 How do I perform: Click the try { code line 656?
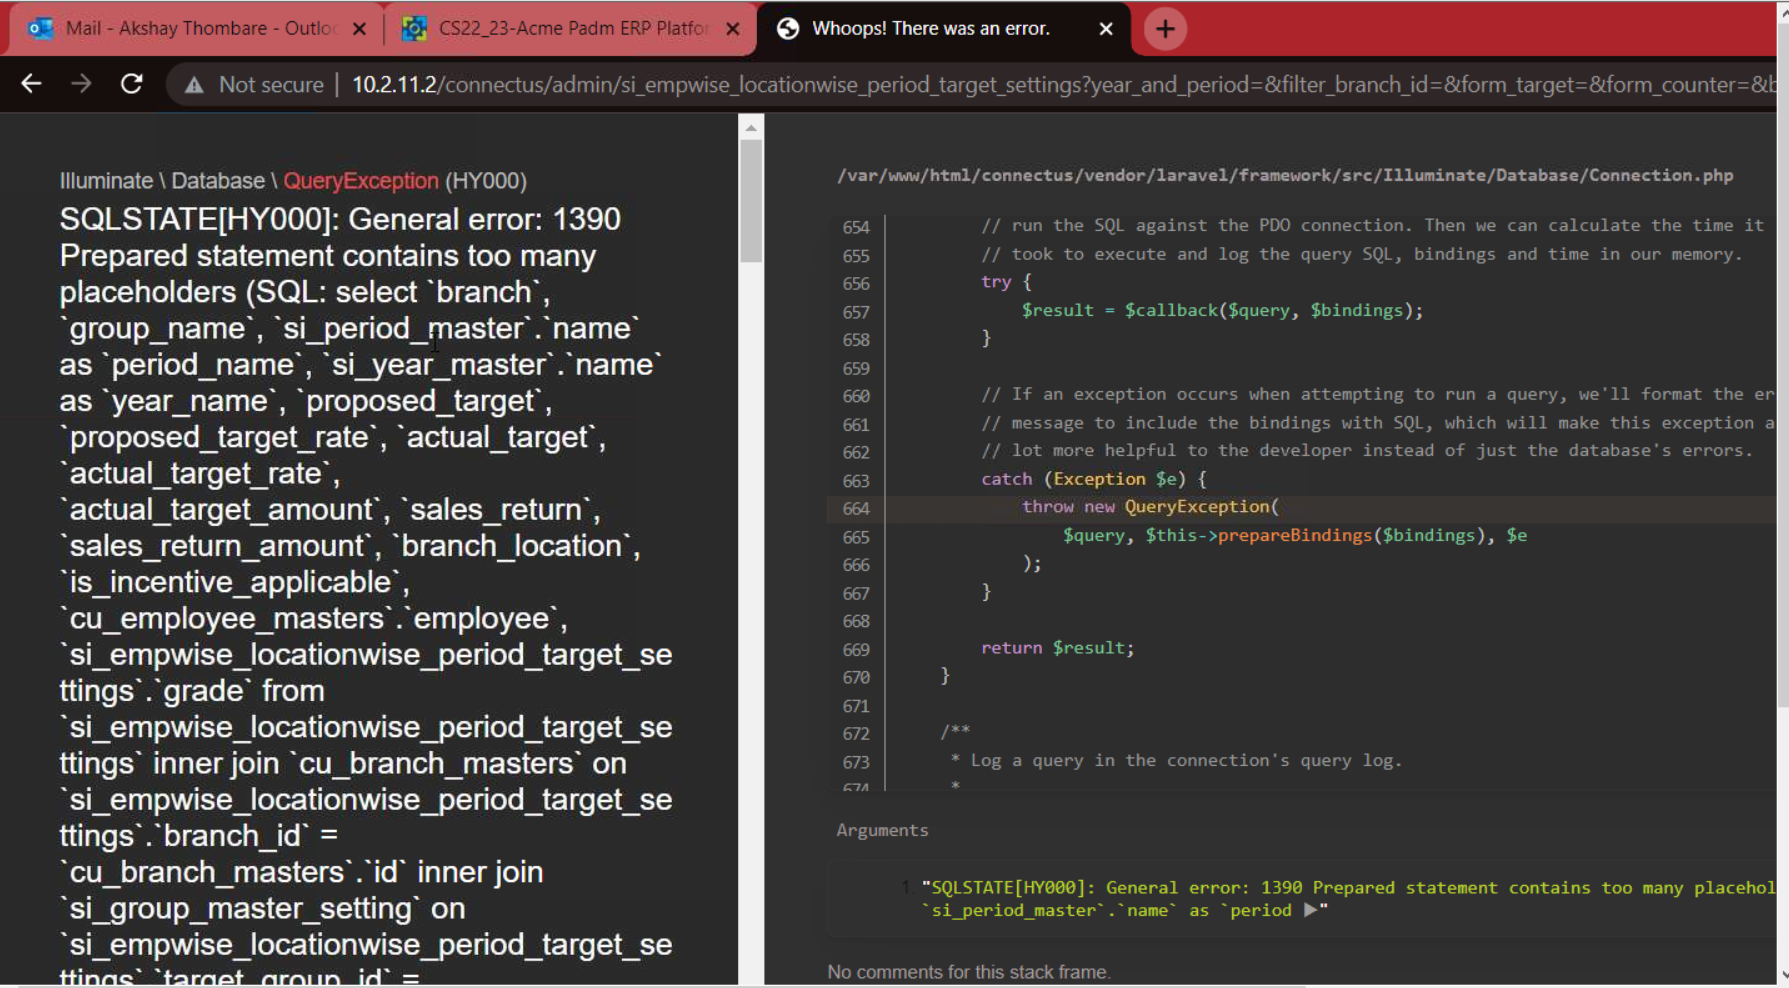point(1006,282)
